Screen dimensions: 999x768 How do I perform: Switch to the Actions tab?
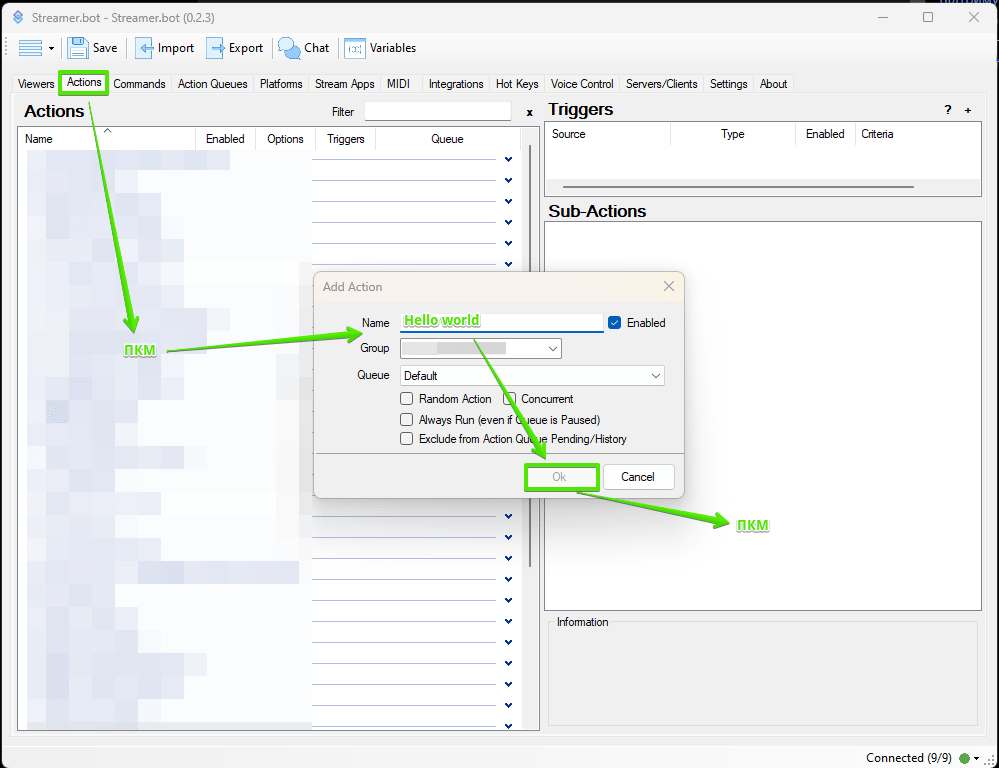pyautogui.click(x=84, y=82)
